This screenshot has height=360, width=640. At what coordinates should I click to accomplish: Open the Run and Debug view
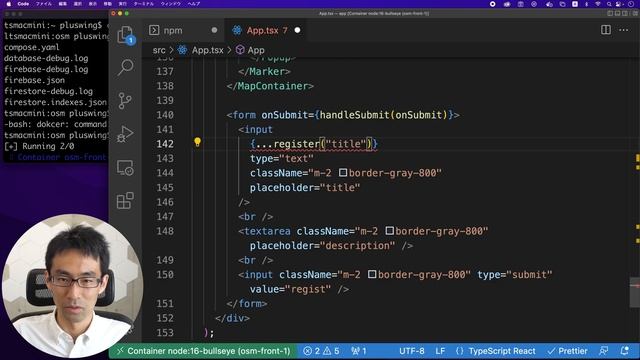click(x=125, y=134)
